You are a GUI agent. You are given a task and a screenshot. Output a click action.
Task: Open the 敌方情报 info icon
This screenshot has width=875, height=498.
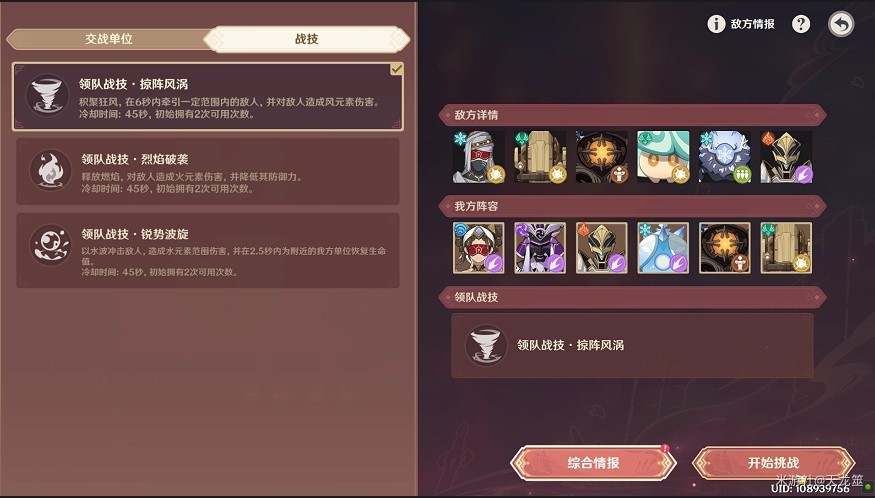coord(716,24)
